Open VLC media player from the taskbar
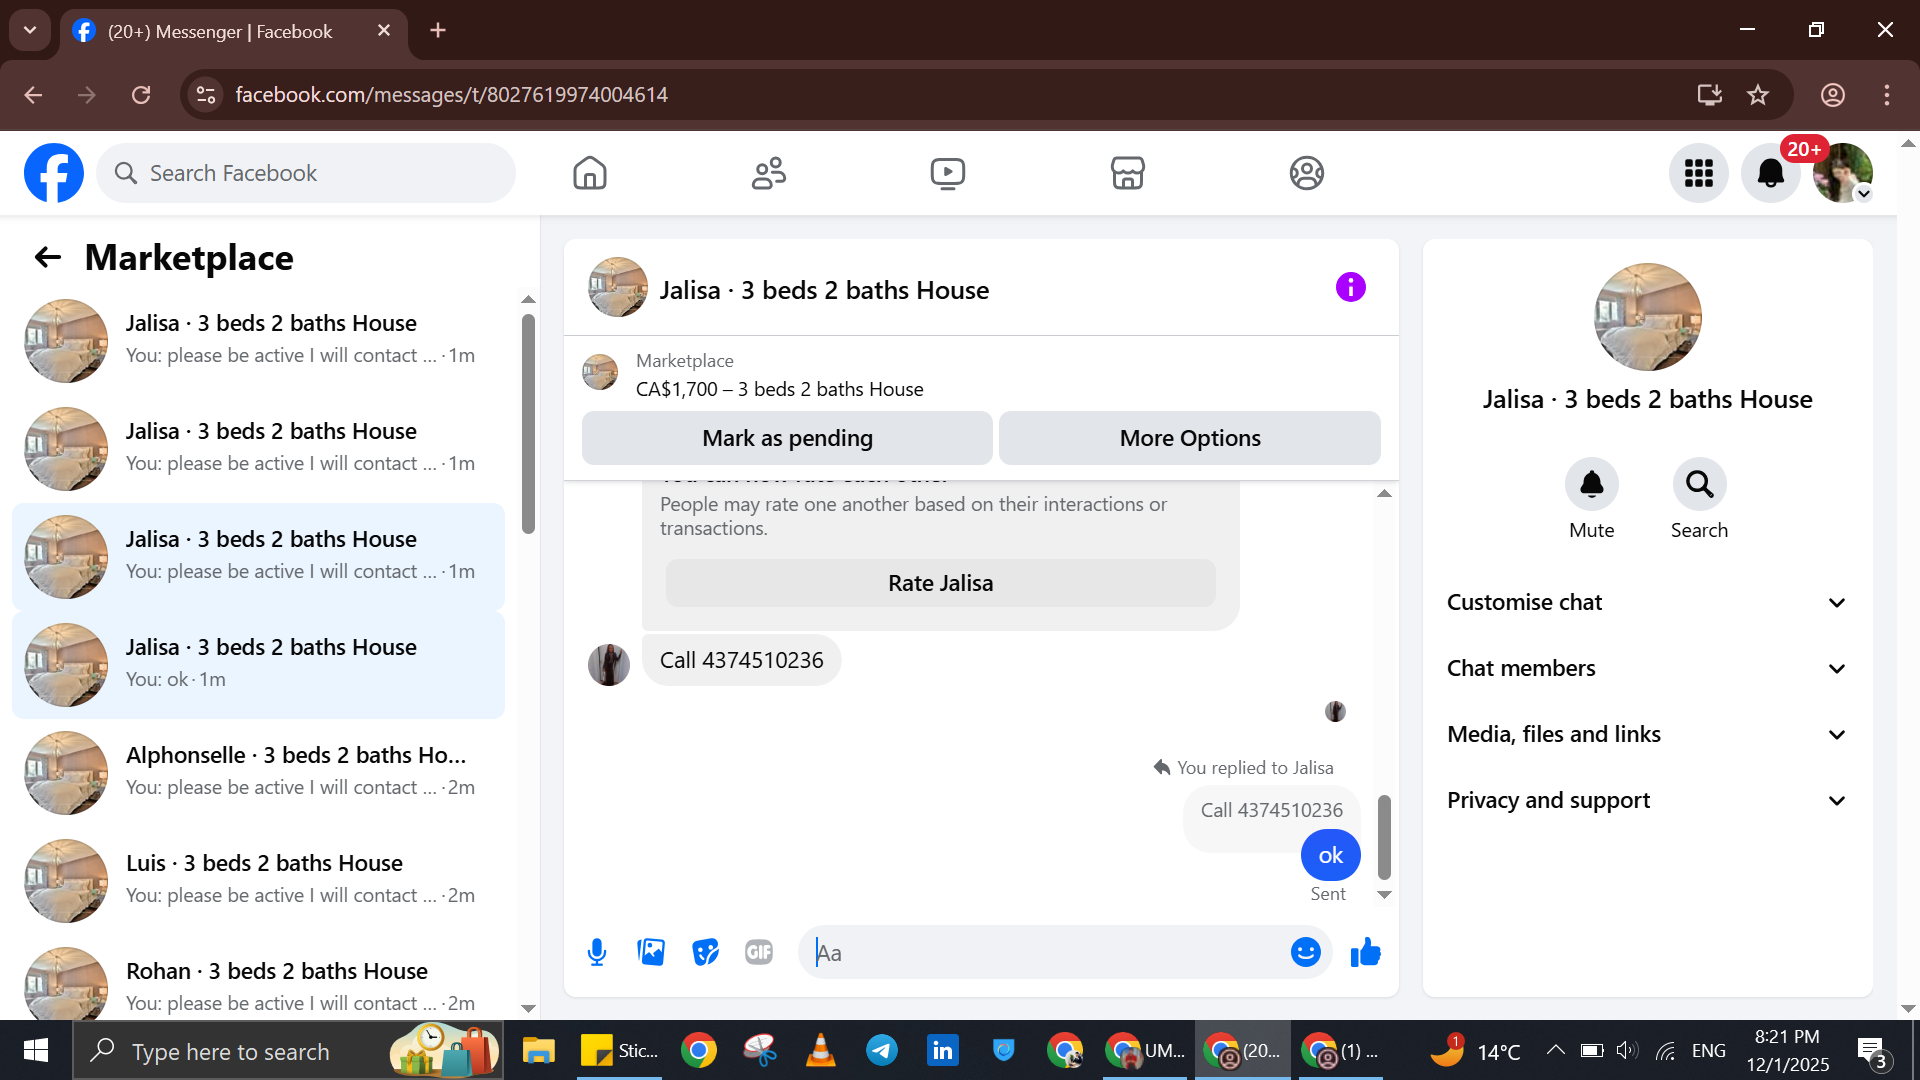This screenshot has height=1080, width=1920. click(820, 1051)
